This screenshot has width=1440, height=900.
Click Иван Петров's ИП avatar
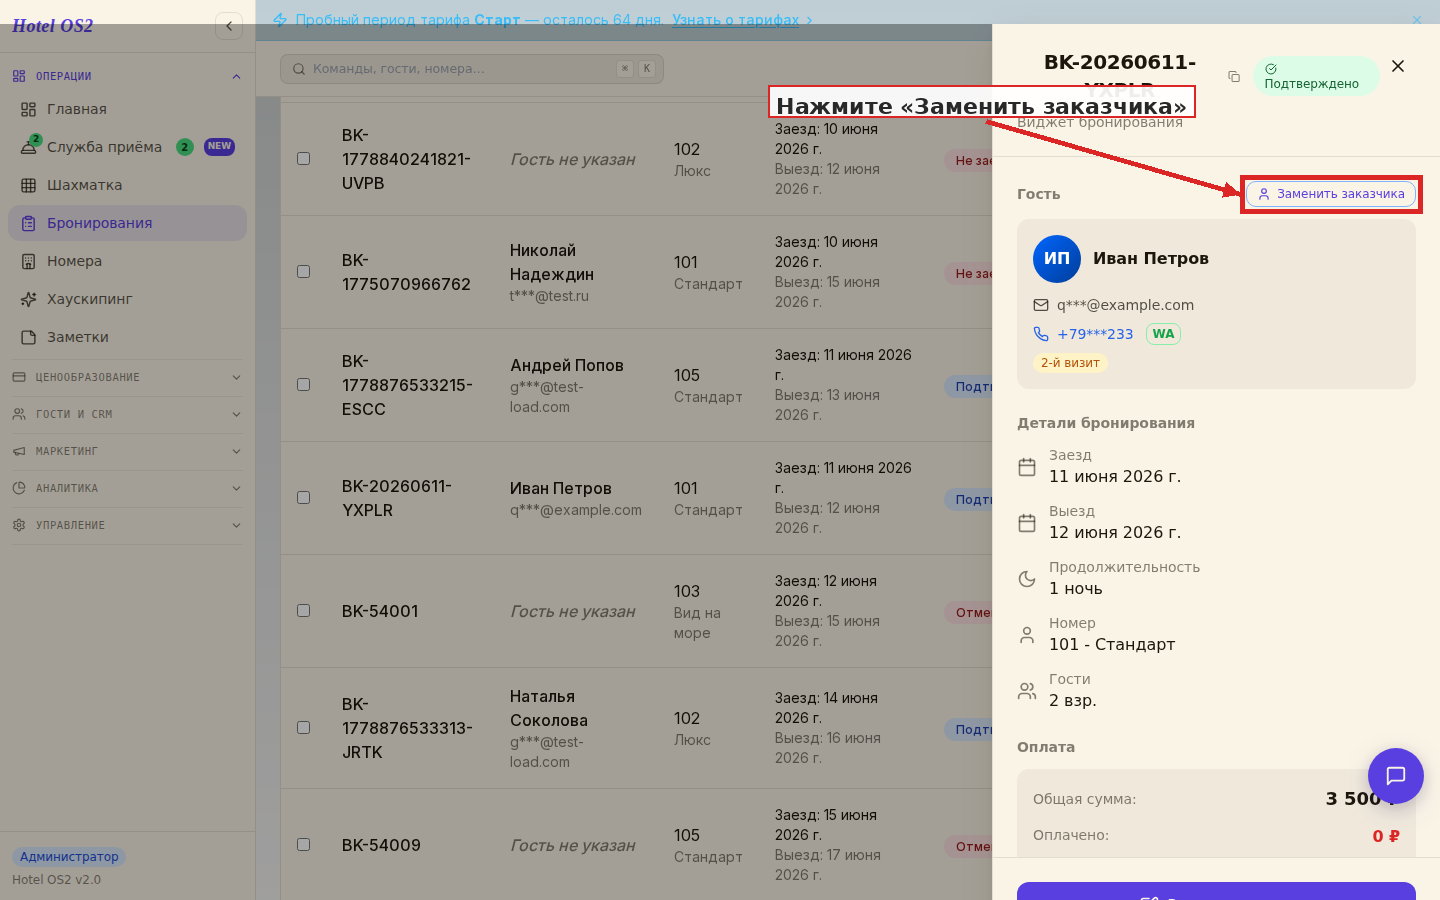pyautogui.click(x=1057, y=259)
